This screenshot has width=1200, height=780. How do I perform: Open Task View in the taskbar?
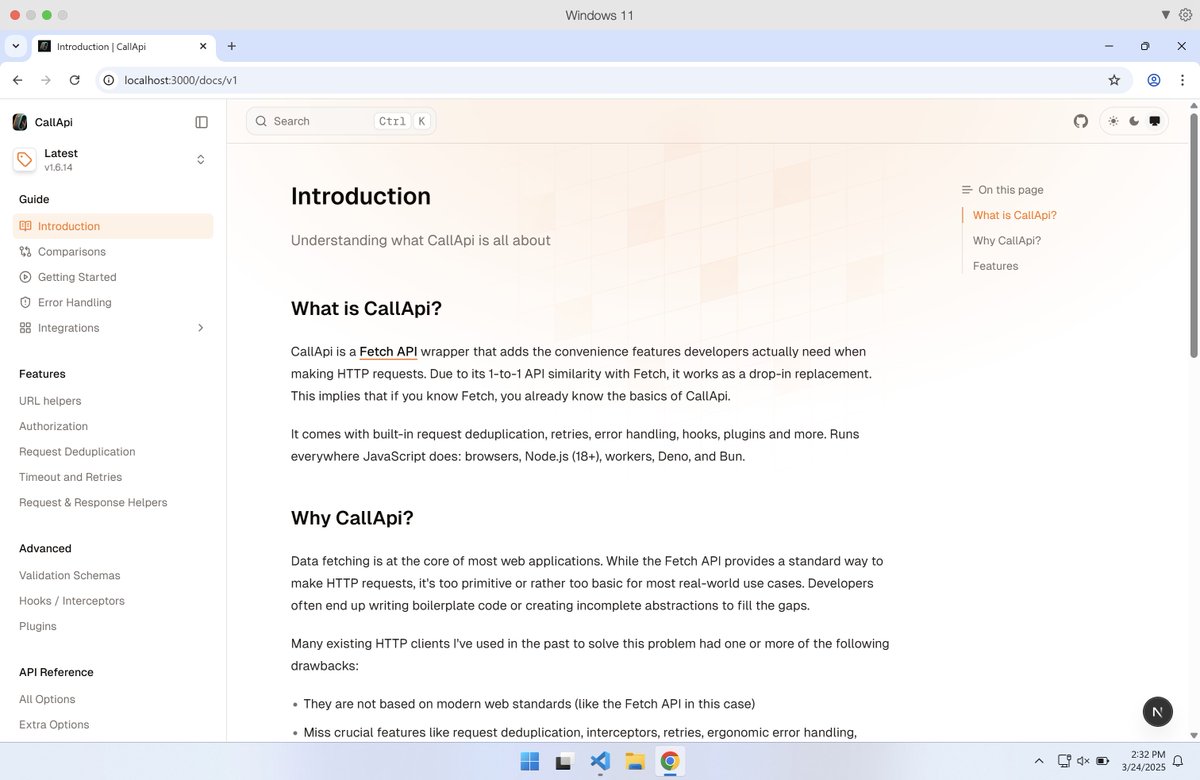click(x=564, y=762)
